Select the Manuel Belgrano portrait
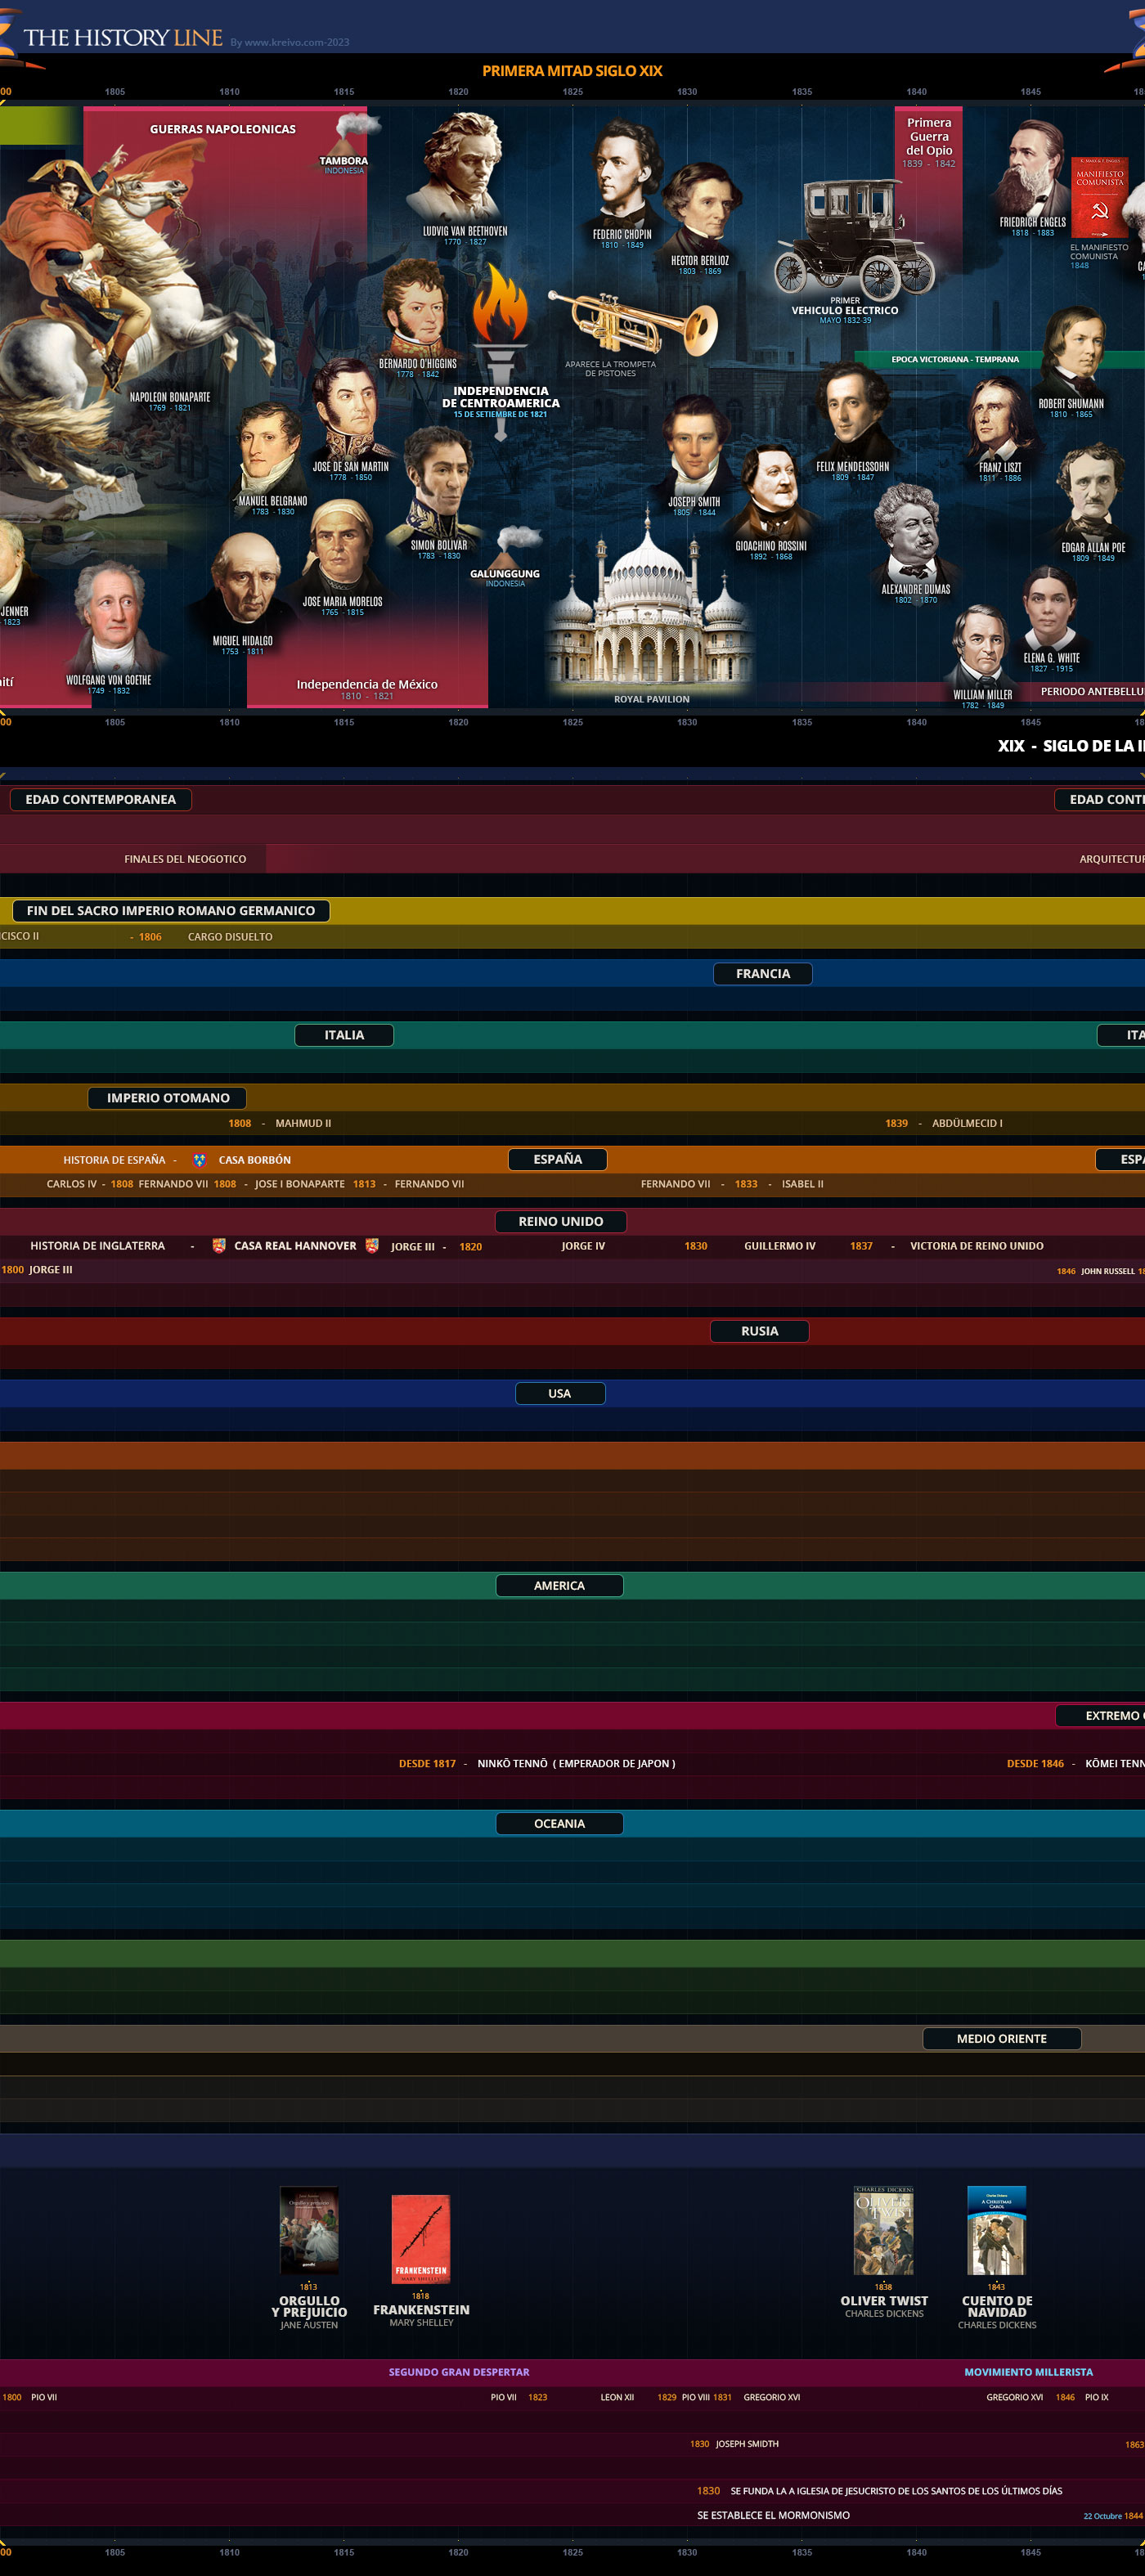Screen dimensions: 1145x2576 [x=270, y=448]
